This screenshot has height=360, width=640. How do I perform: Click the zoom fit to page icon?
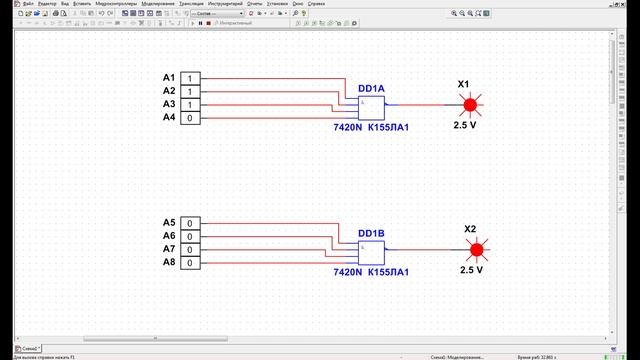coord(478,13)
